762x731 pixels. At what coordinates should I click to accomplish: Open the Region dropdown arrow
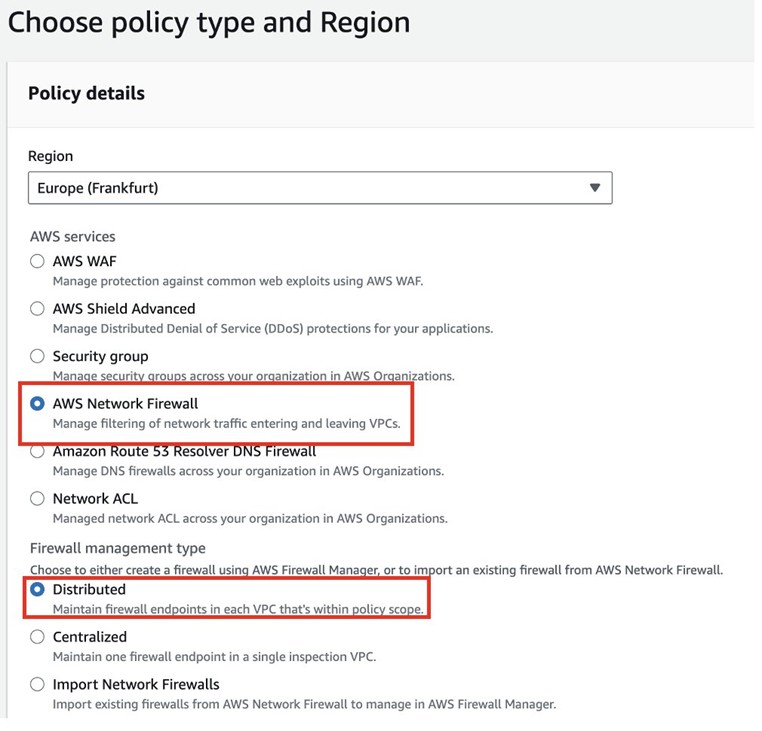pos(594,187)
